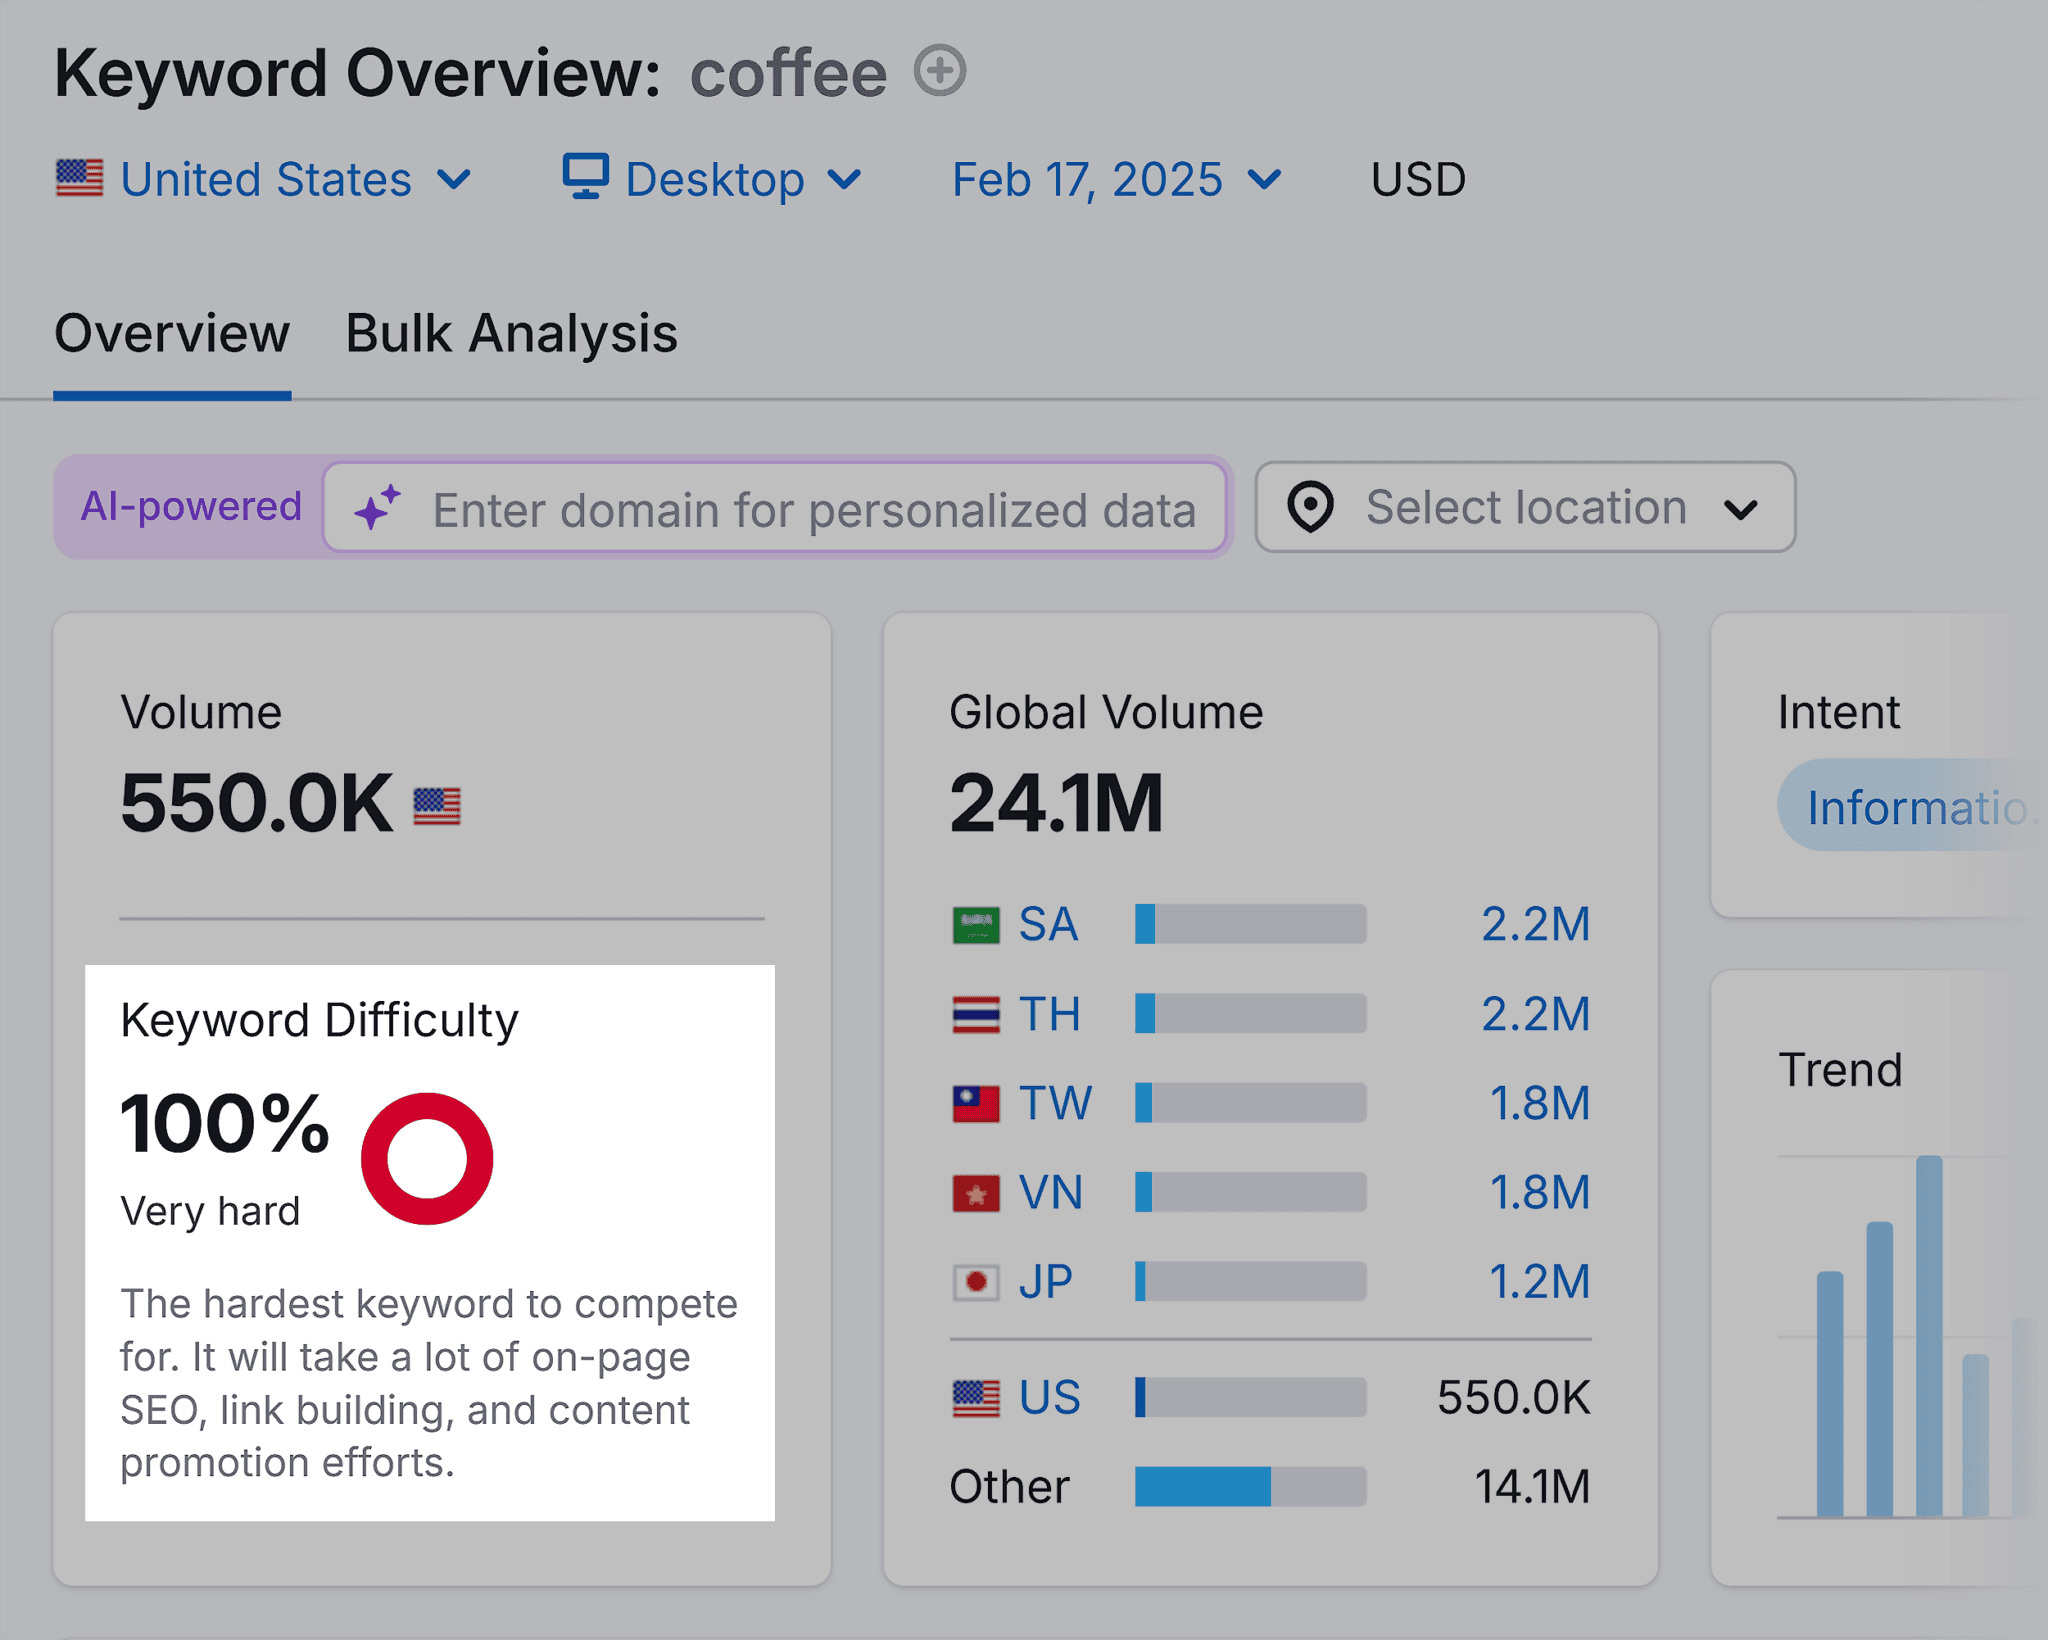
Task: Add keyword using the plus icon beside coffee
Action: pos(938,71)
